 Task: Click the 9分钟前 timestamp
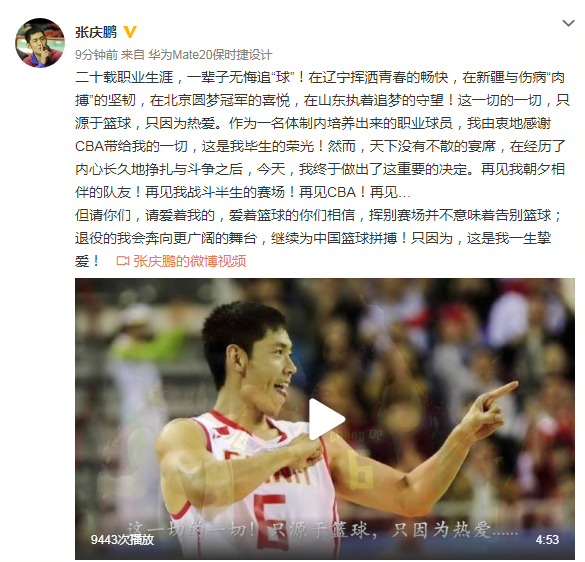pos(96,55)
